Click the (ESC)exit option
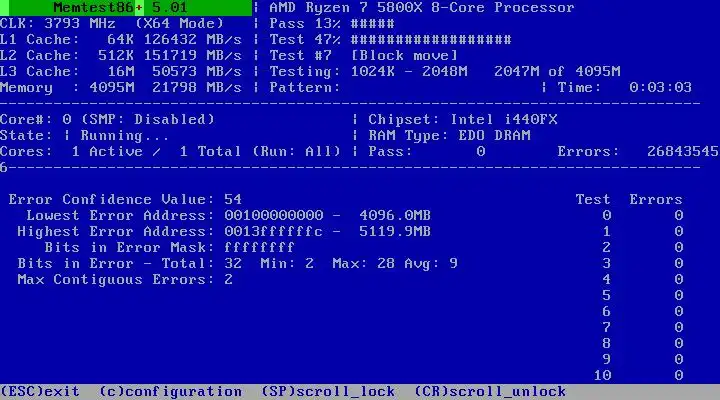The height and width of the screenshot is (400, 720). pyautogui.click(x=40, y=392)
